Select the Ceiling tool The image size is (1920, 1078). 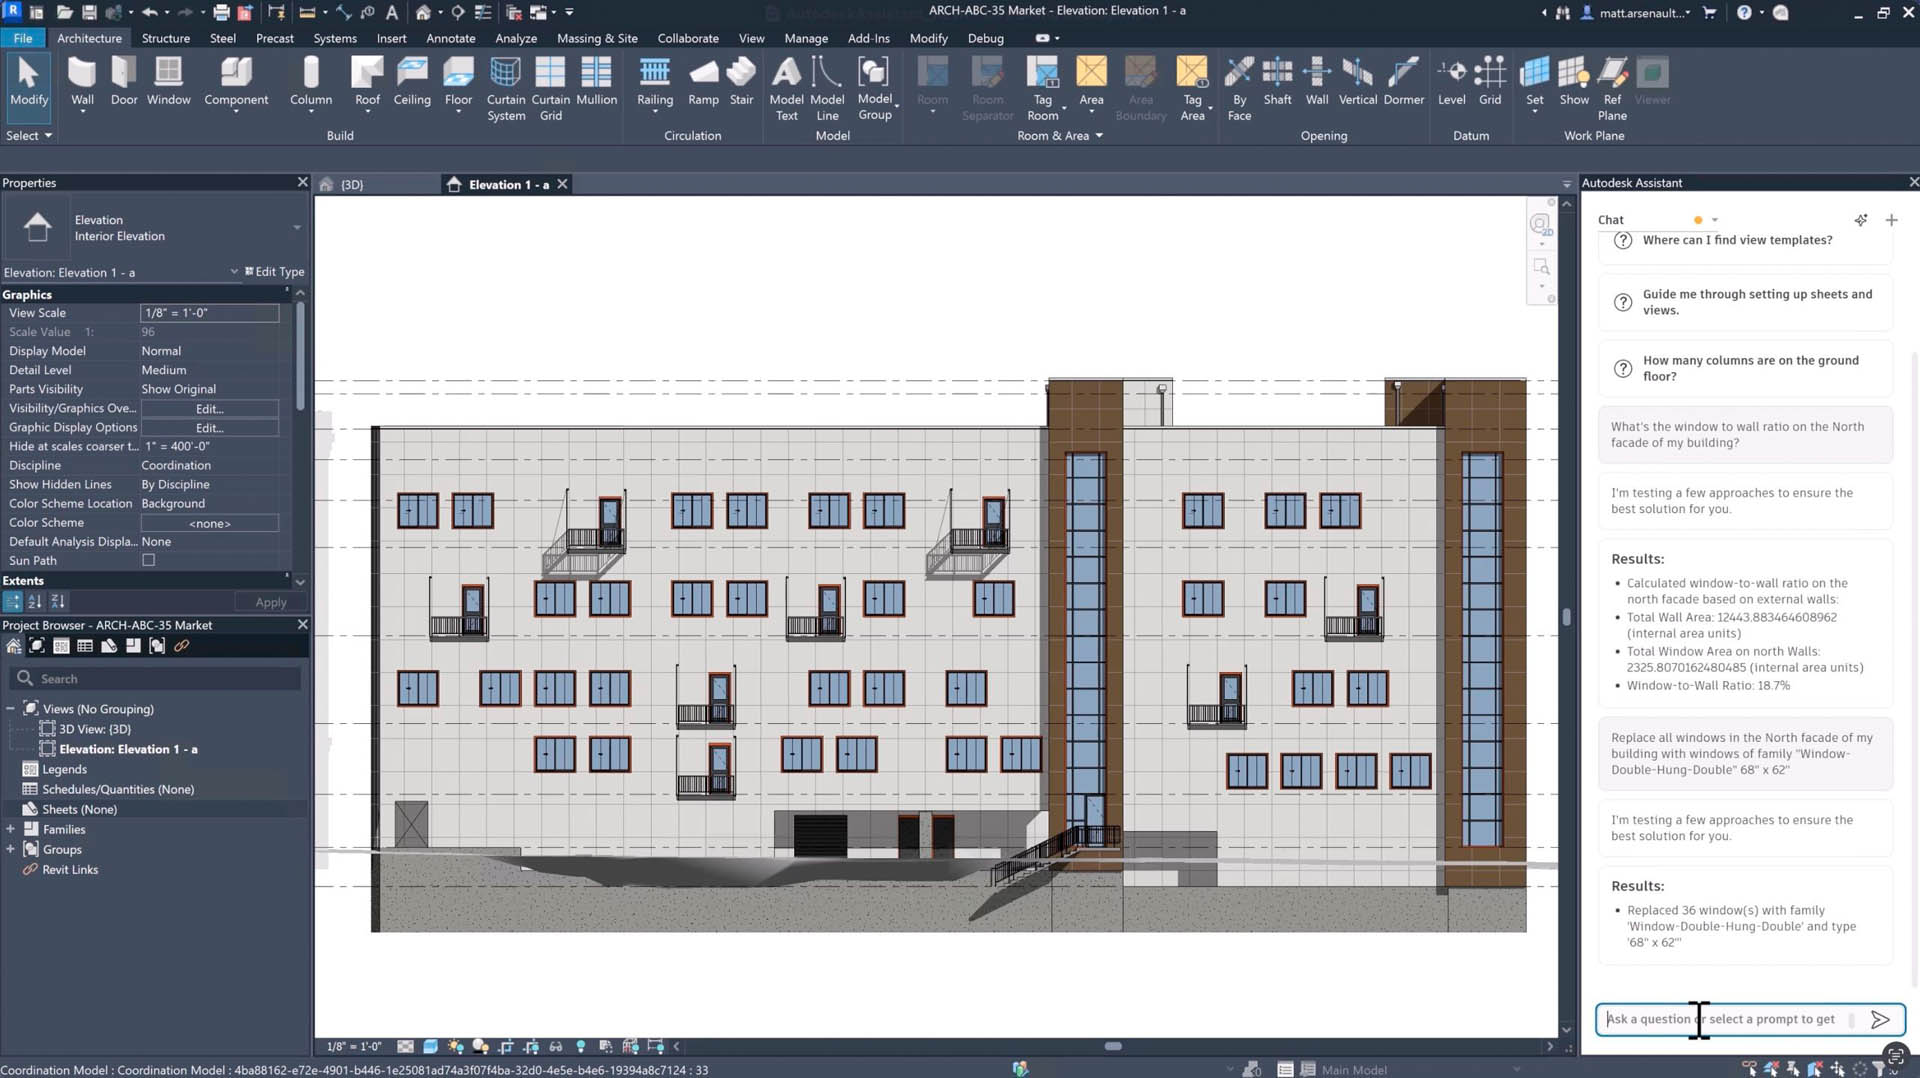[412, 78]
